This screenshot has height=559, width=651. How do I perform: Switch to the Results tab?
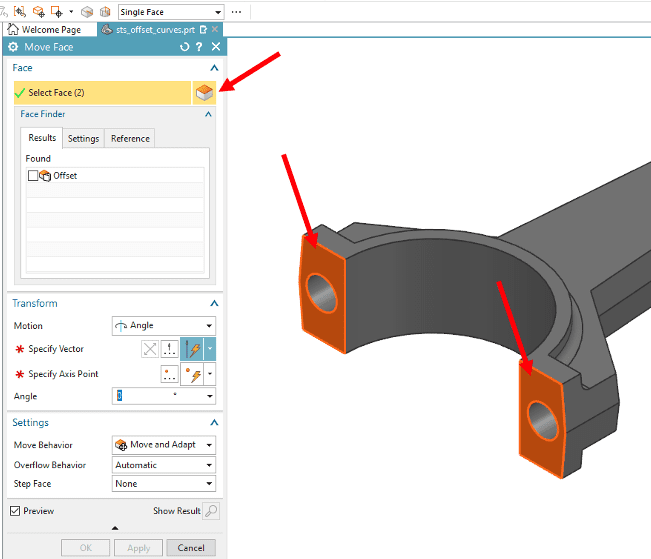42,138
